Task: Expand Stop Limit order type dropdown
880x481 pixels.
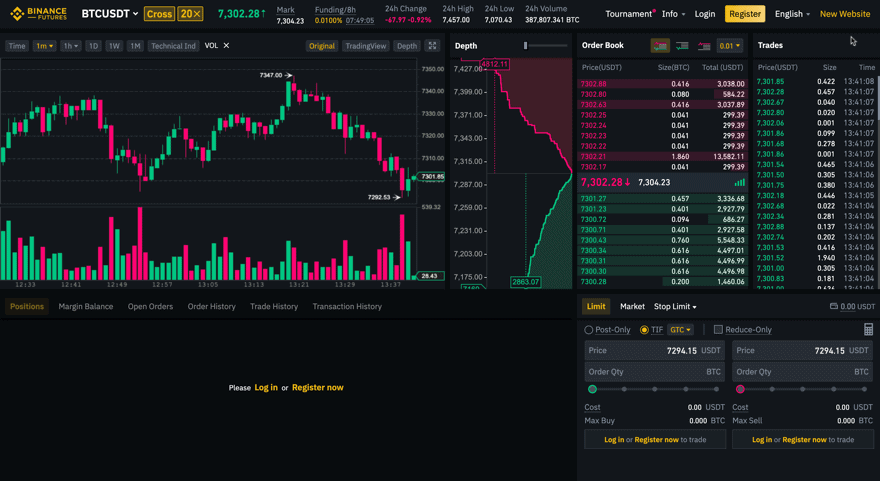Action: click(x=675, y=306)
